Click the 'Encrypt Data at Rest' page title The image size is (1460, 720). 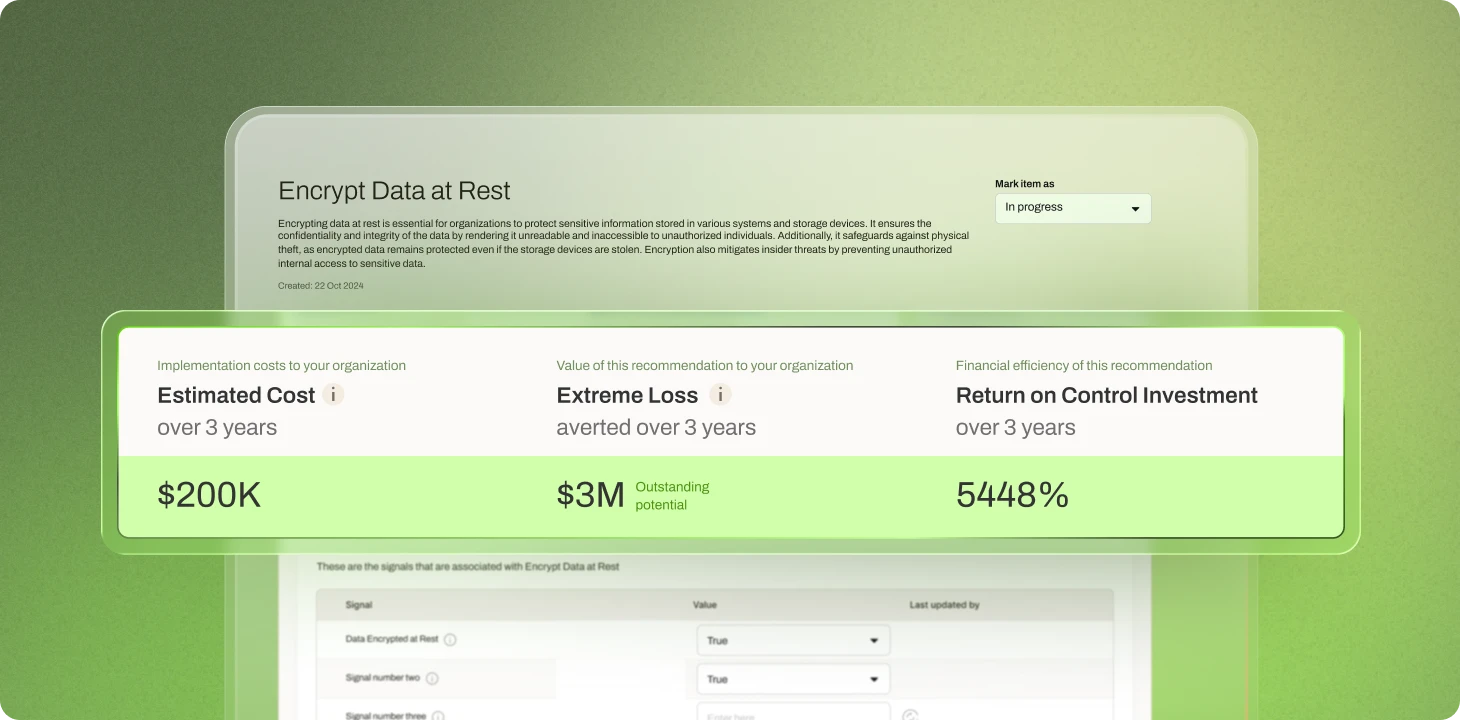394,191
